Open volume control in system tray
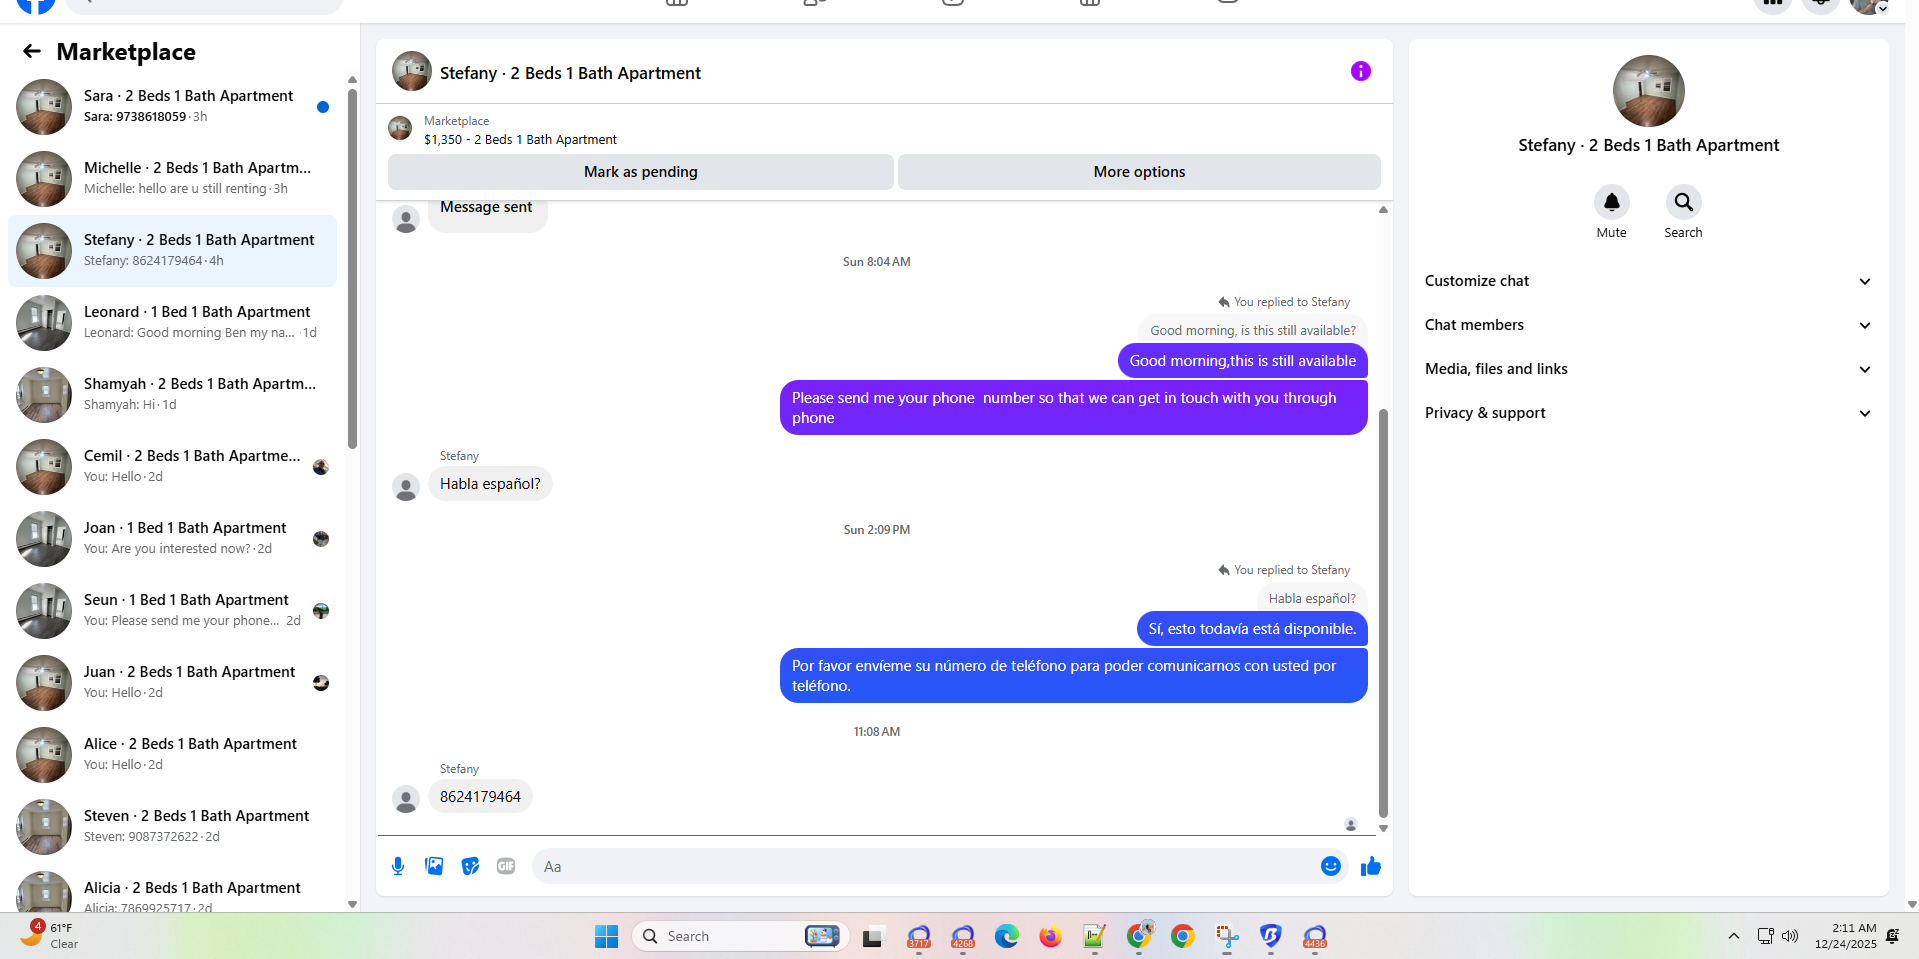The width and height of the screenshot is (1919, 959). click(1790, 936)
